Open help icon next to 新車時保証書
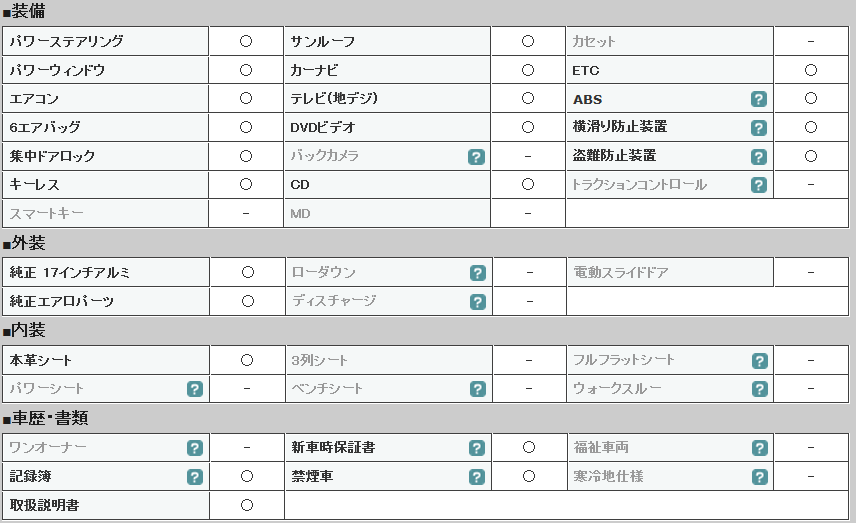 (x=477, y=448)
